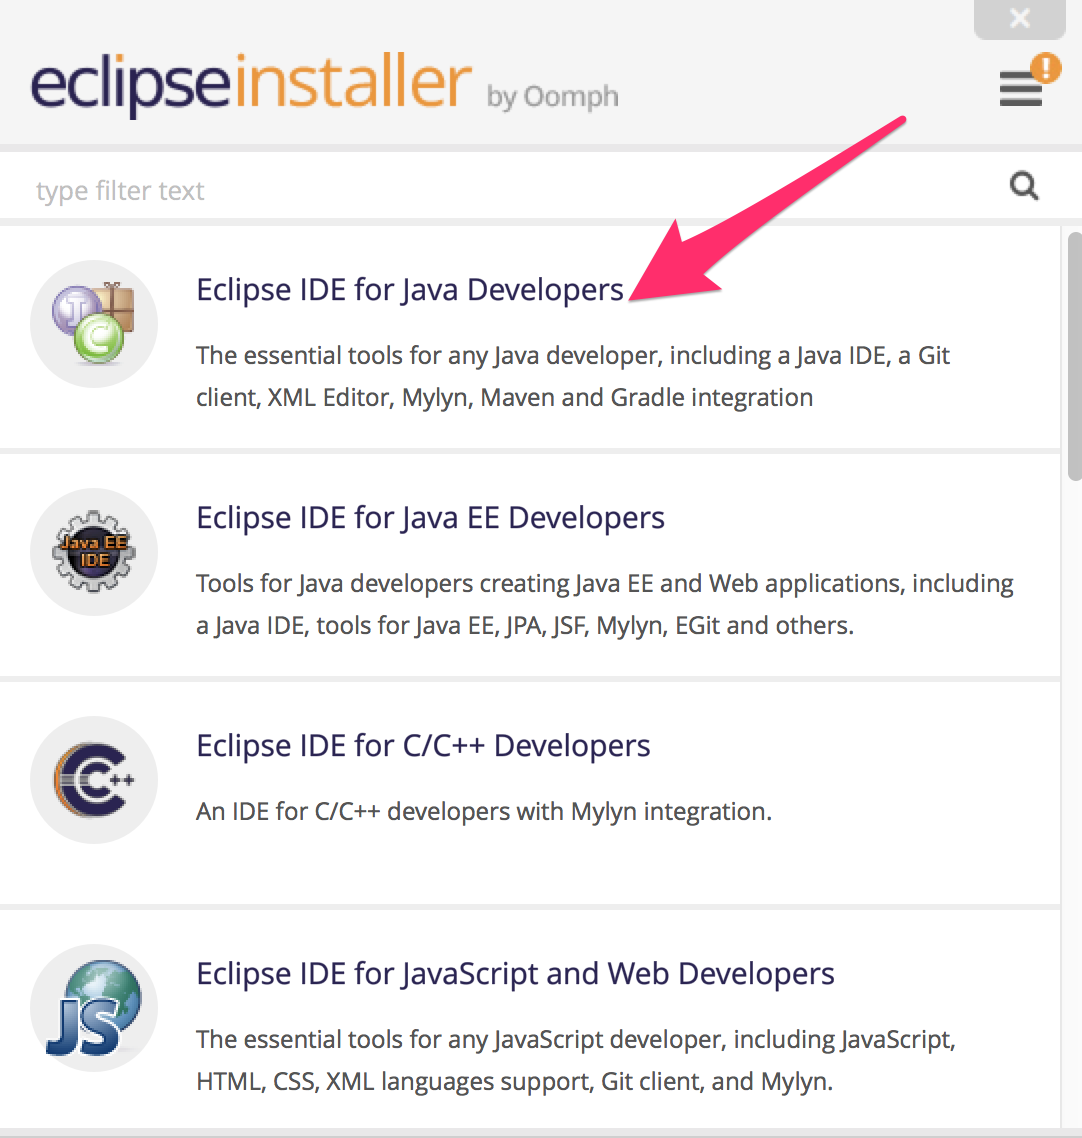Select the Eclipse IDE for Java Developers product icon
The image size is (1082, 1138).
point(93,323)
